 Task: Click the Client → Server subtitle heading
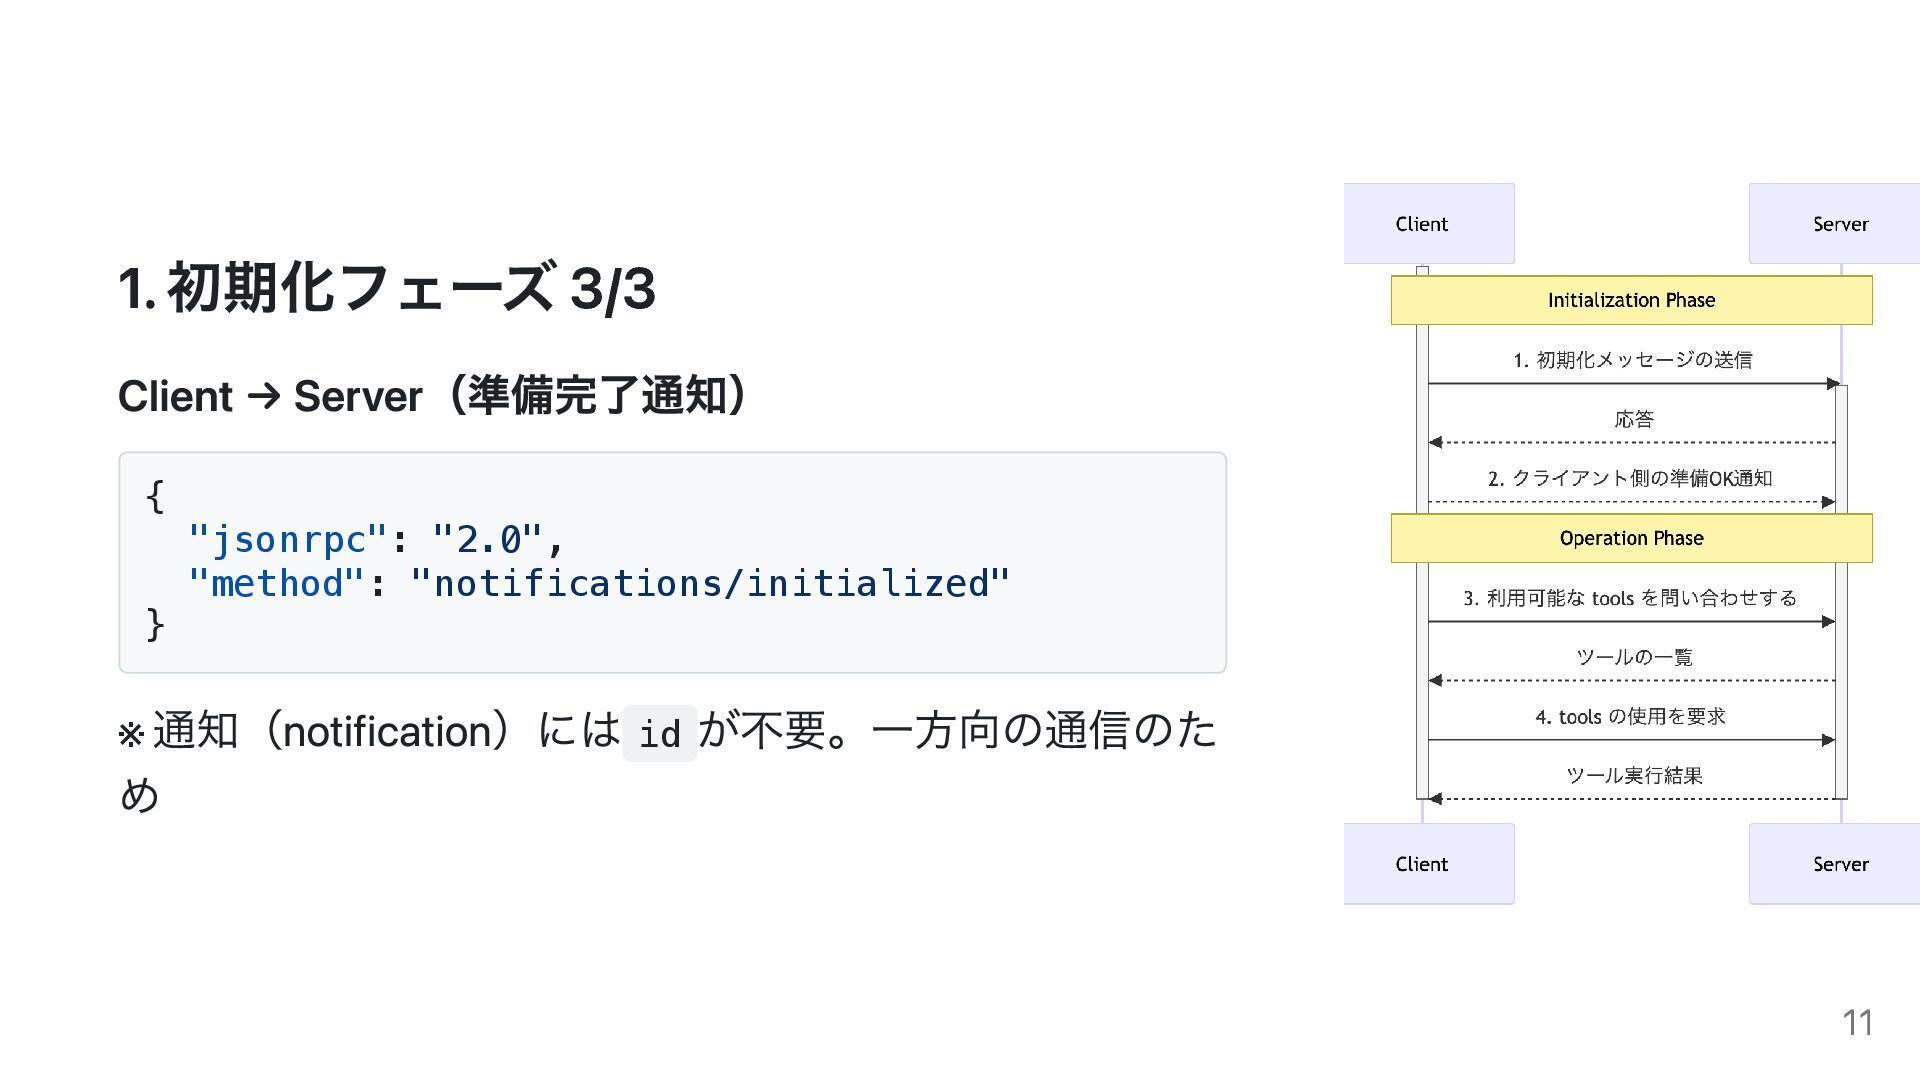pos(432,396)
